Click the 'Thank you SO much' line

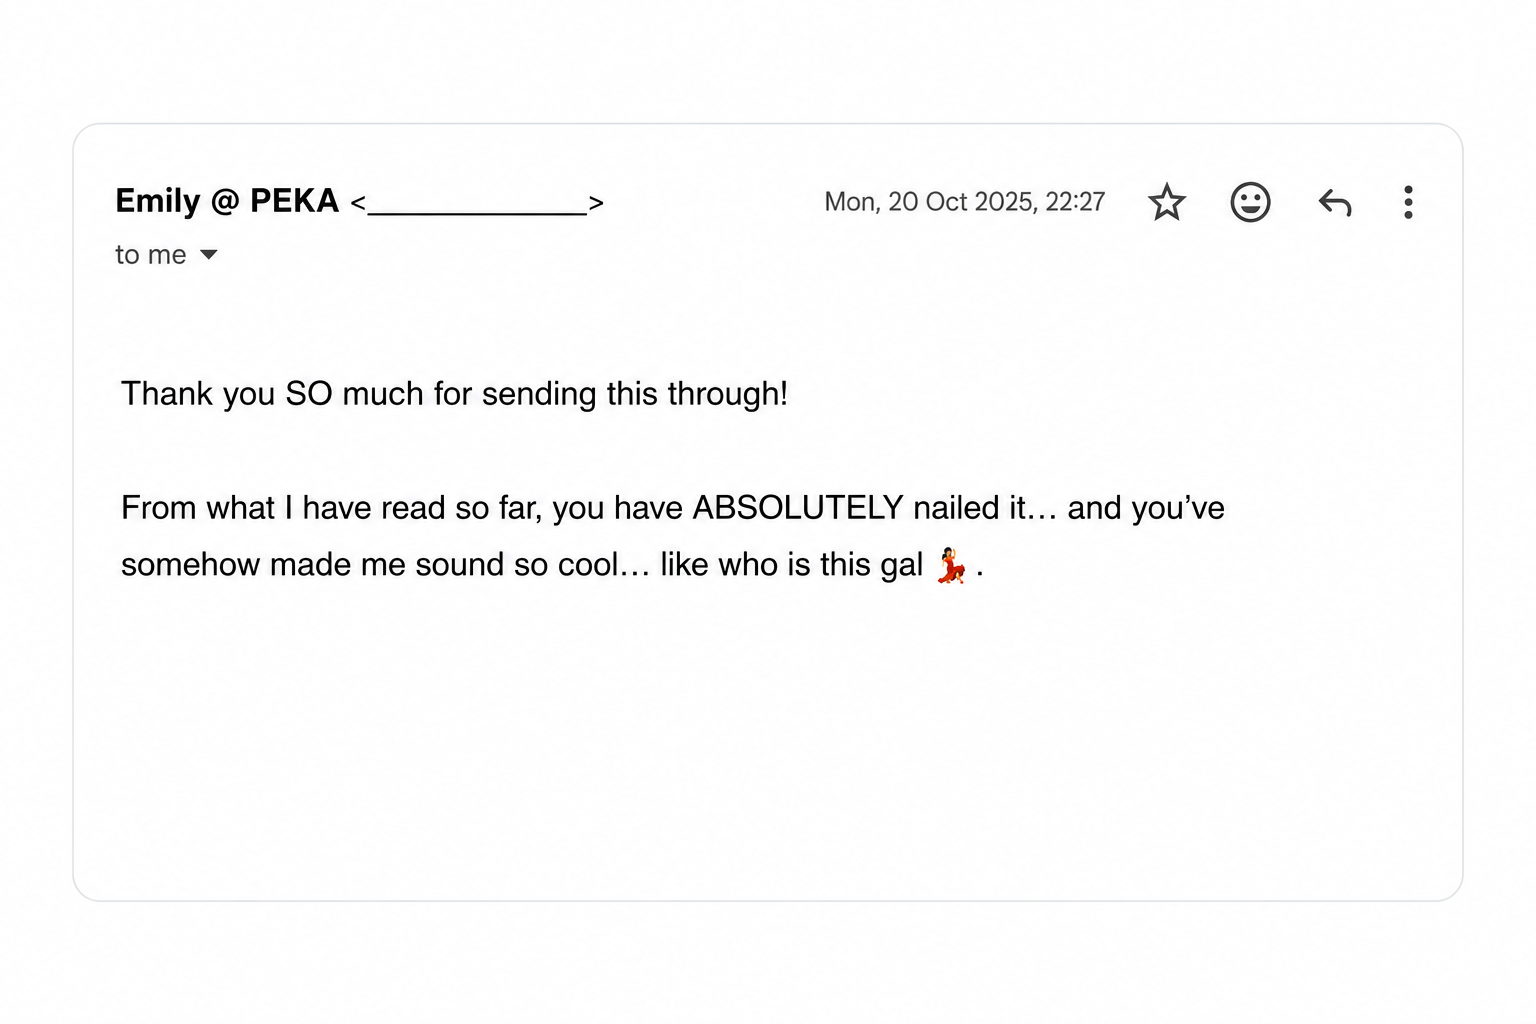coord(454,394)
